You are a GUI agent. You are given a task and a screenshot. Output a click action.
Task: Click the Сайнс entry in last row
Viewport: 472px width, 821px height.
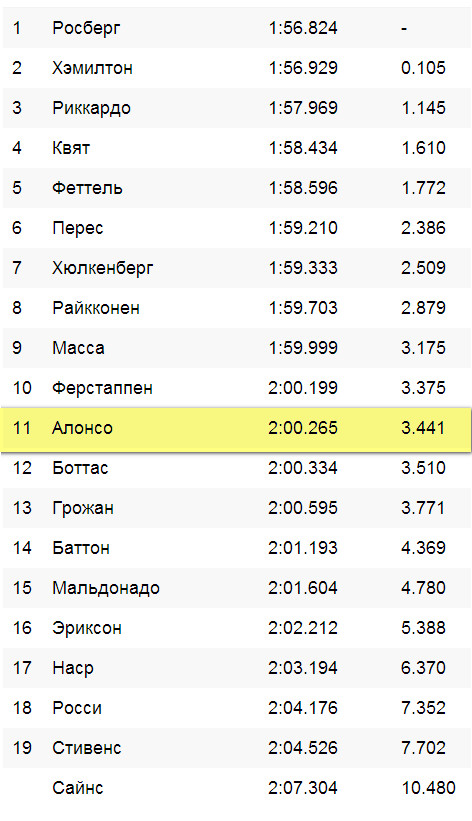coord(78,787)
